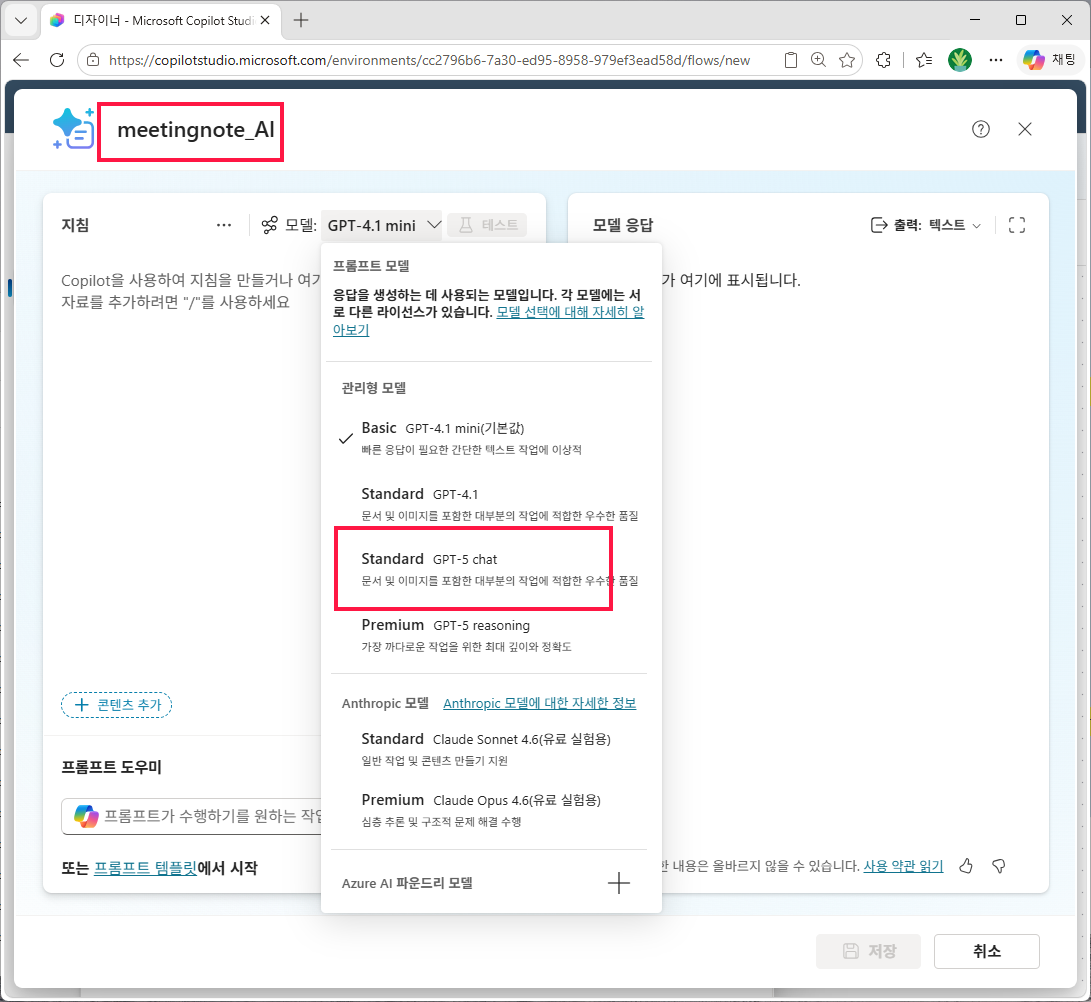Open the 출력: 텍스트 output dropdown
Screen dimensions: 1091x1002
click(926, 225)
